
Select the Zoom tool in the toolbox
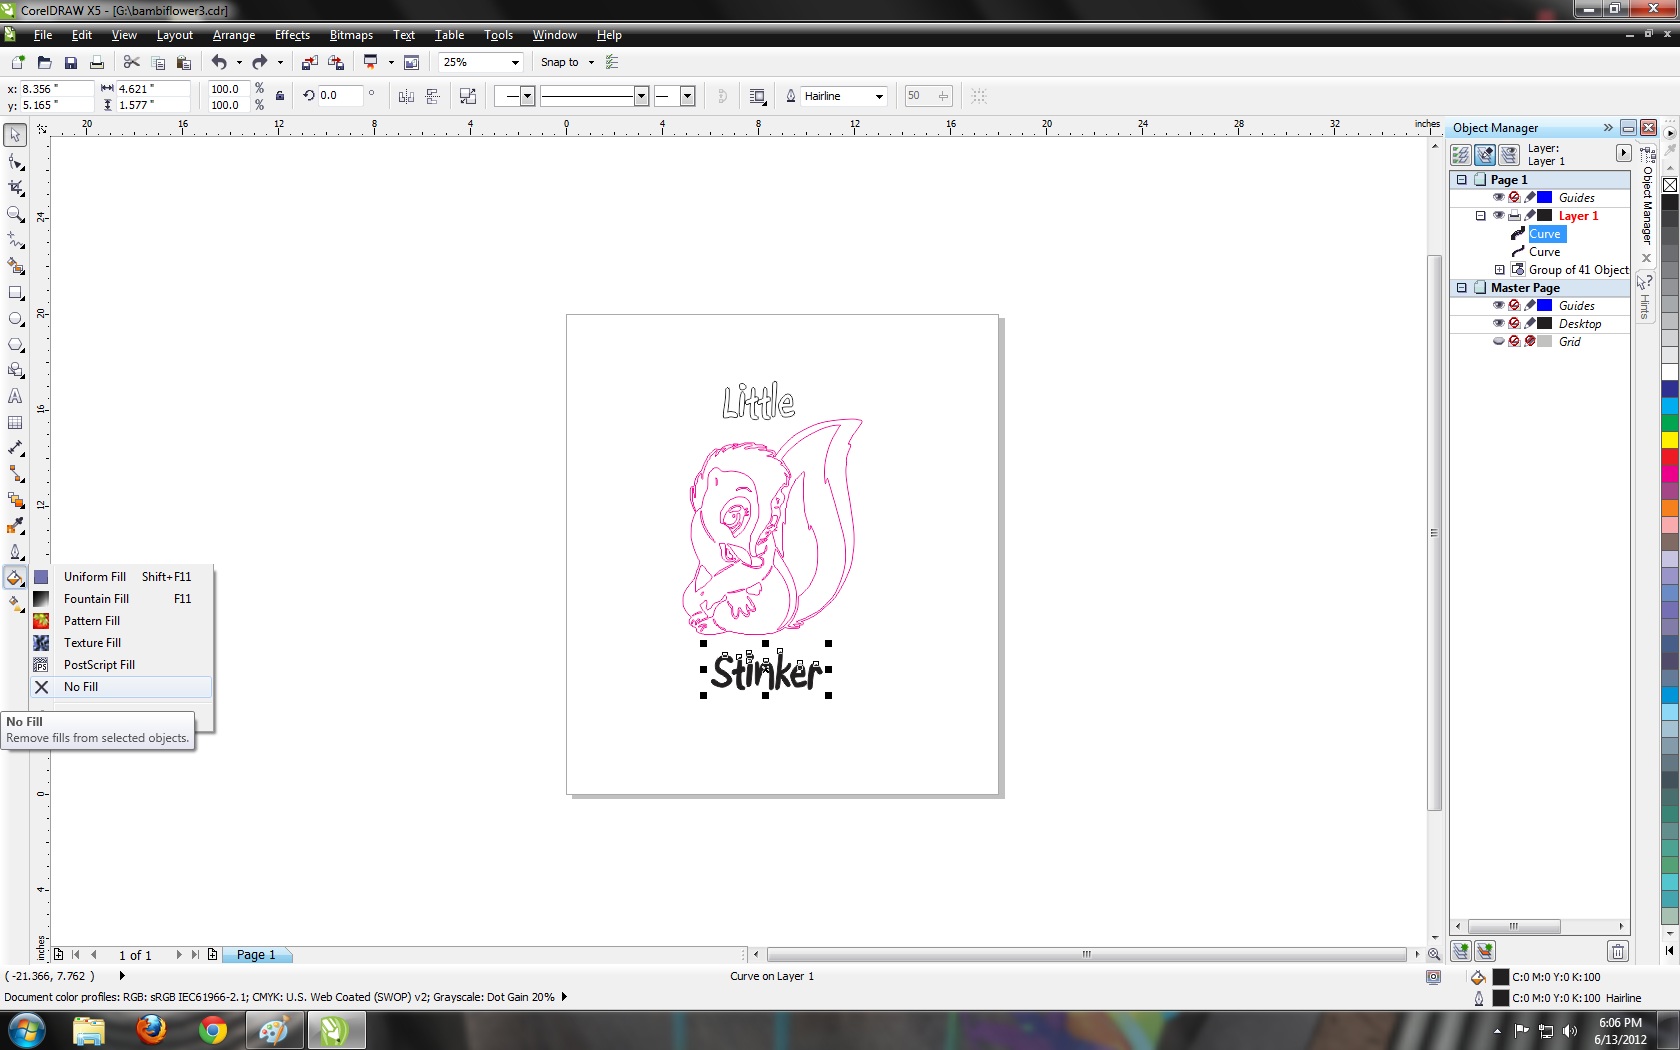click(15, 214)
